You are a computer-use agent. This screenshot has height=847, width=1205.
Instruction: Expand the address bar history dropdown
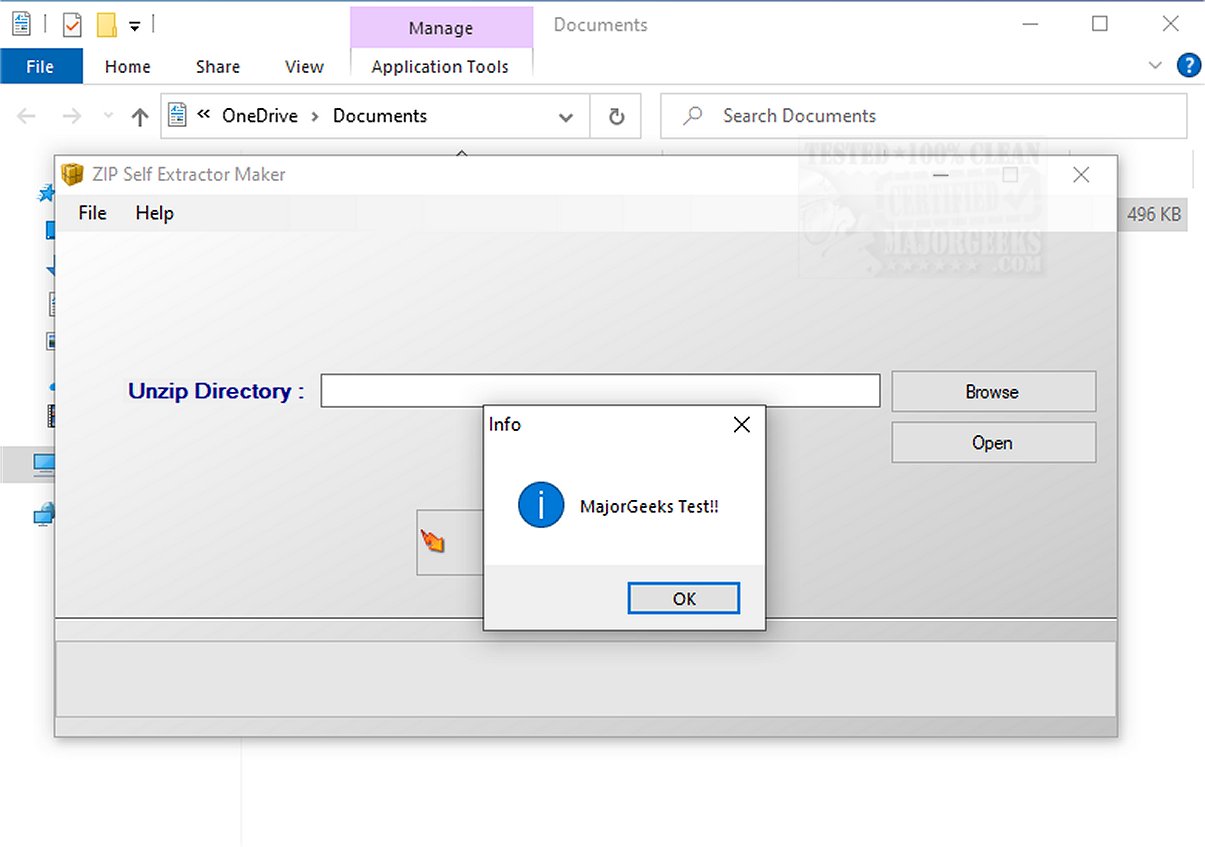[x=566, y=117]
